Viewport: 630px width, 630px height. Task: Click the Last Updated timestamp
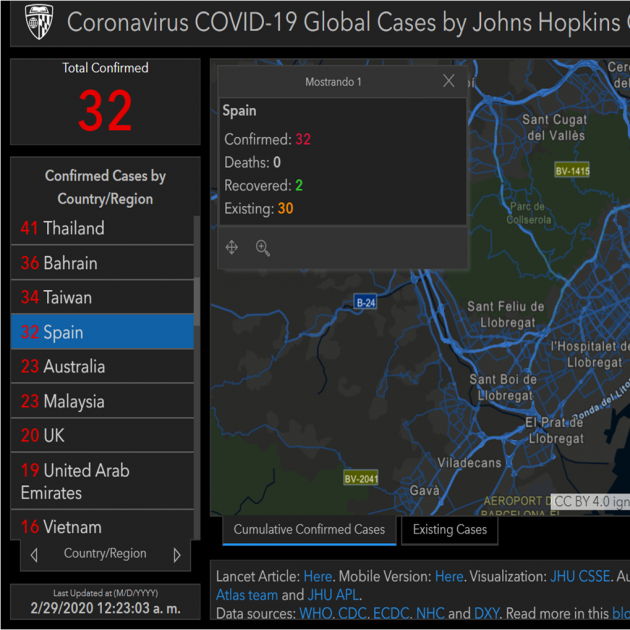[105, 608]
